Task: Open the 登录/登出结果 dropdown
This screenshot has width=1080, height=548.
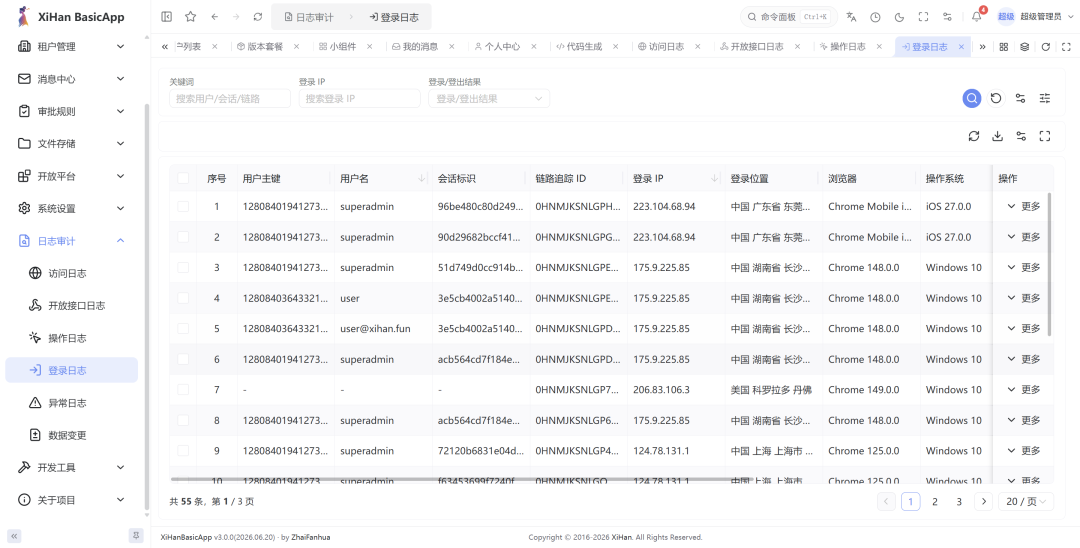Action: 489,98
